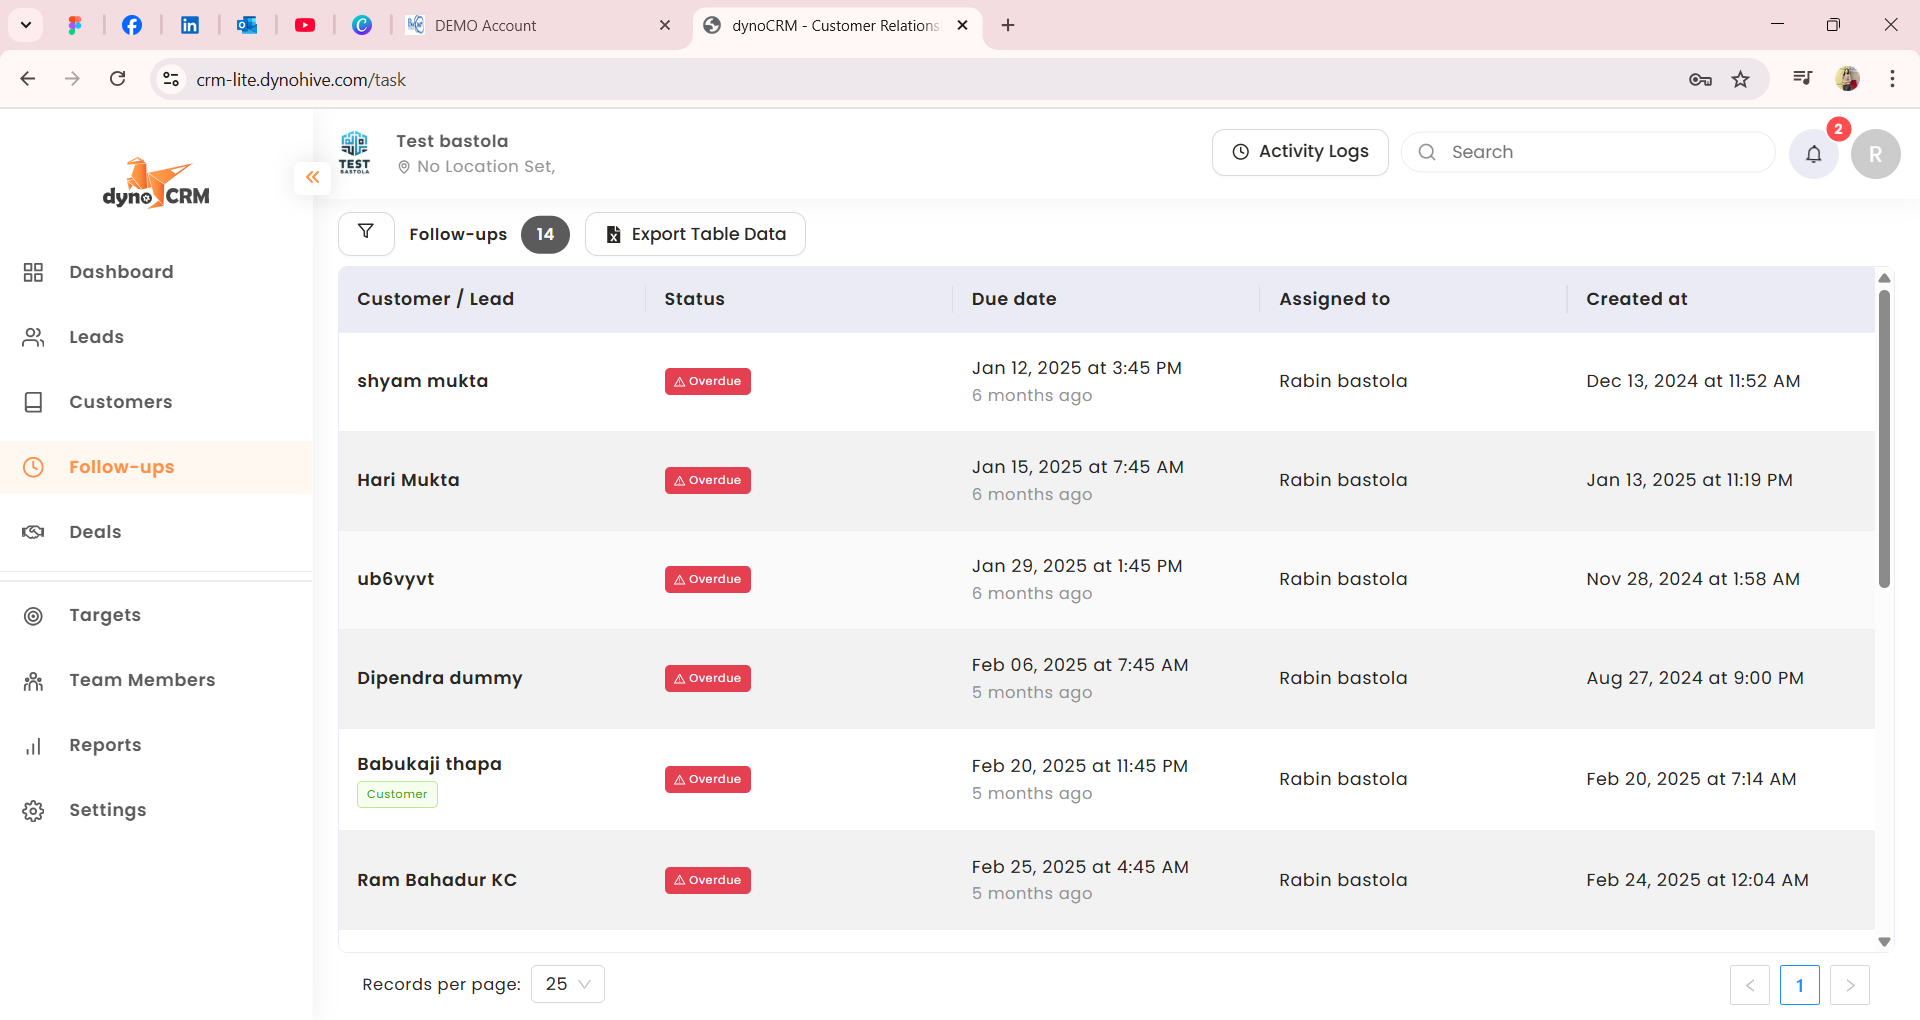Viewport: 1920px width, 1020px height.
Task: Open the LinkedIn pinned tab
Action: click(x=189, y=25)
